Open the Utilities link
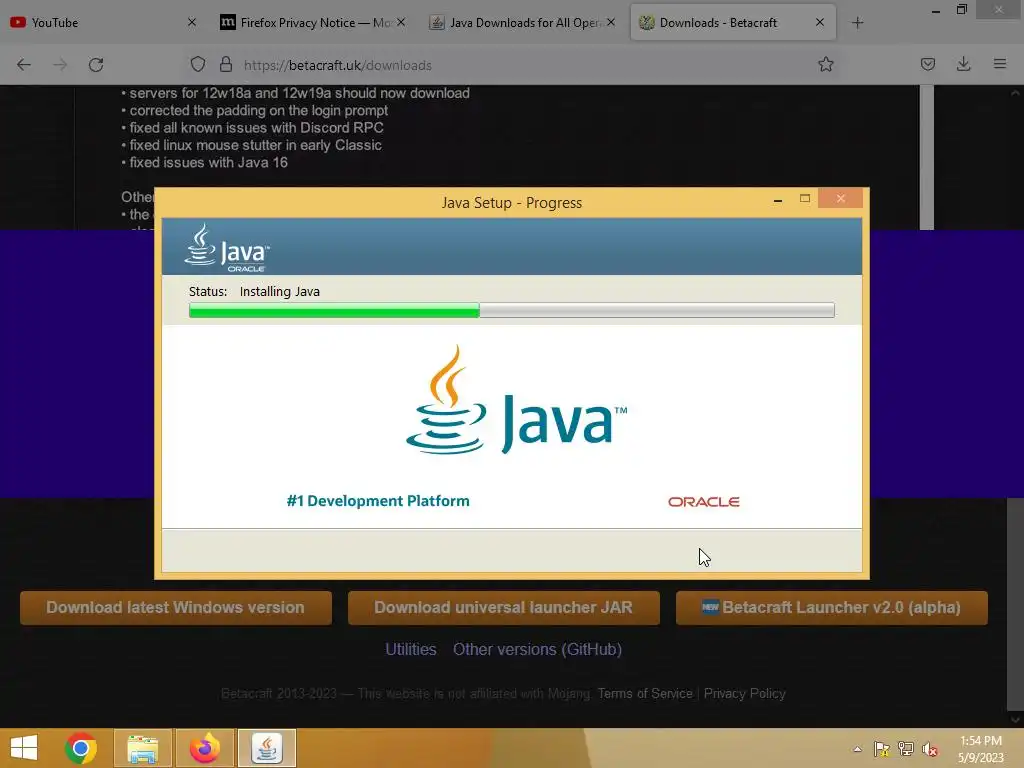 pos(411,649)
